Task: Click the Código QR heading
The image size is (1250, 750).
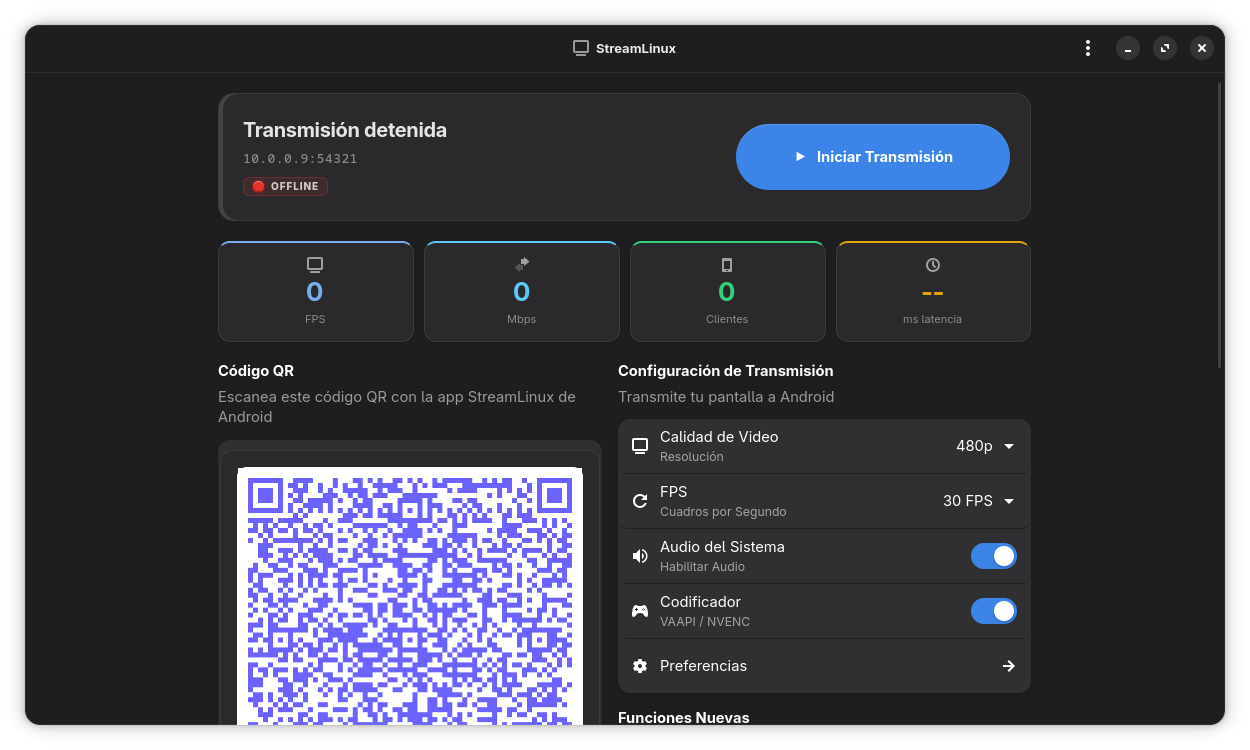Action: (256, 371)
